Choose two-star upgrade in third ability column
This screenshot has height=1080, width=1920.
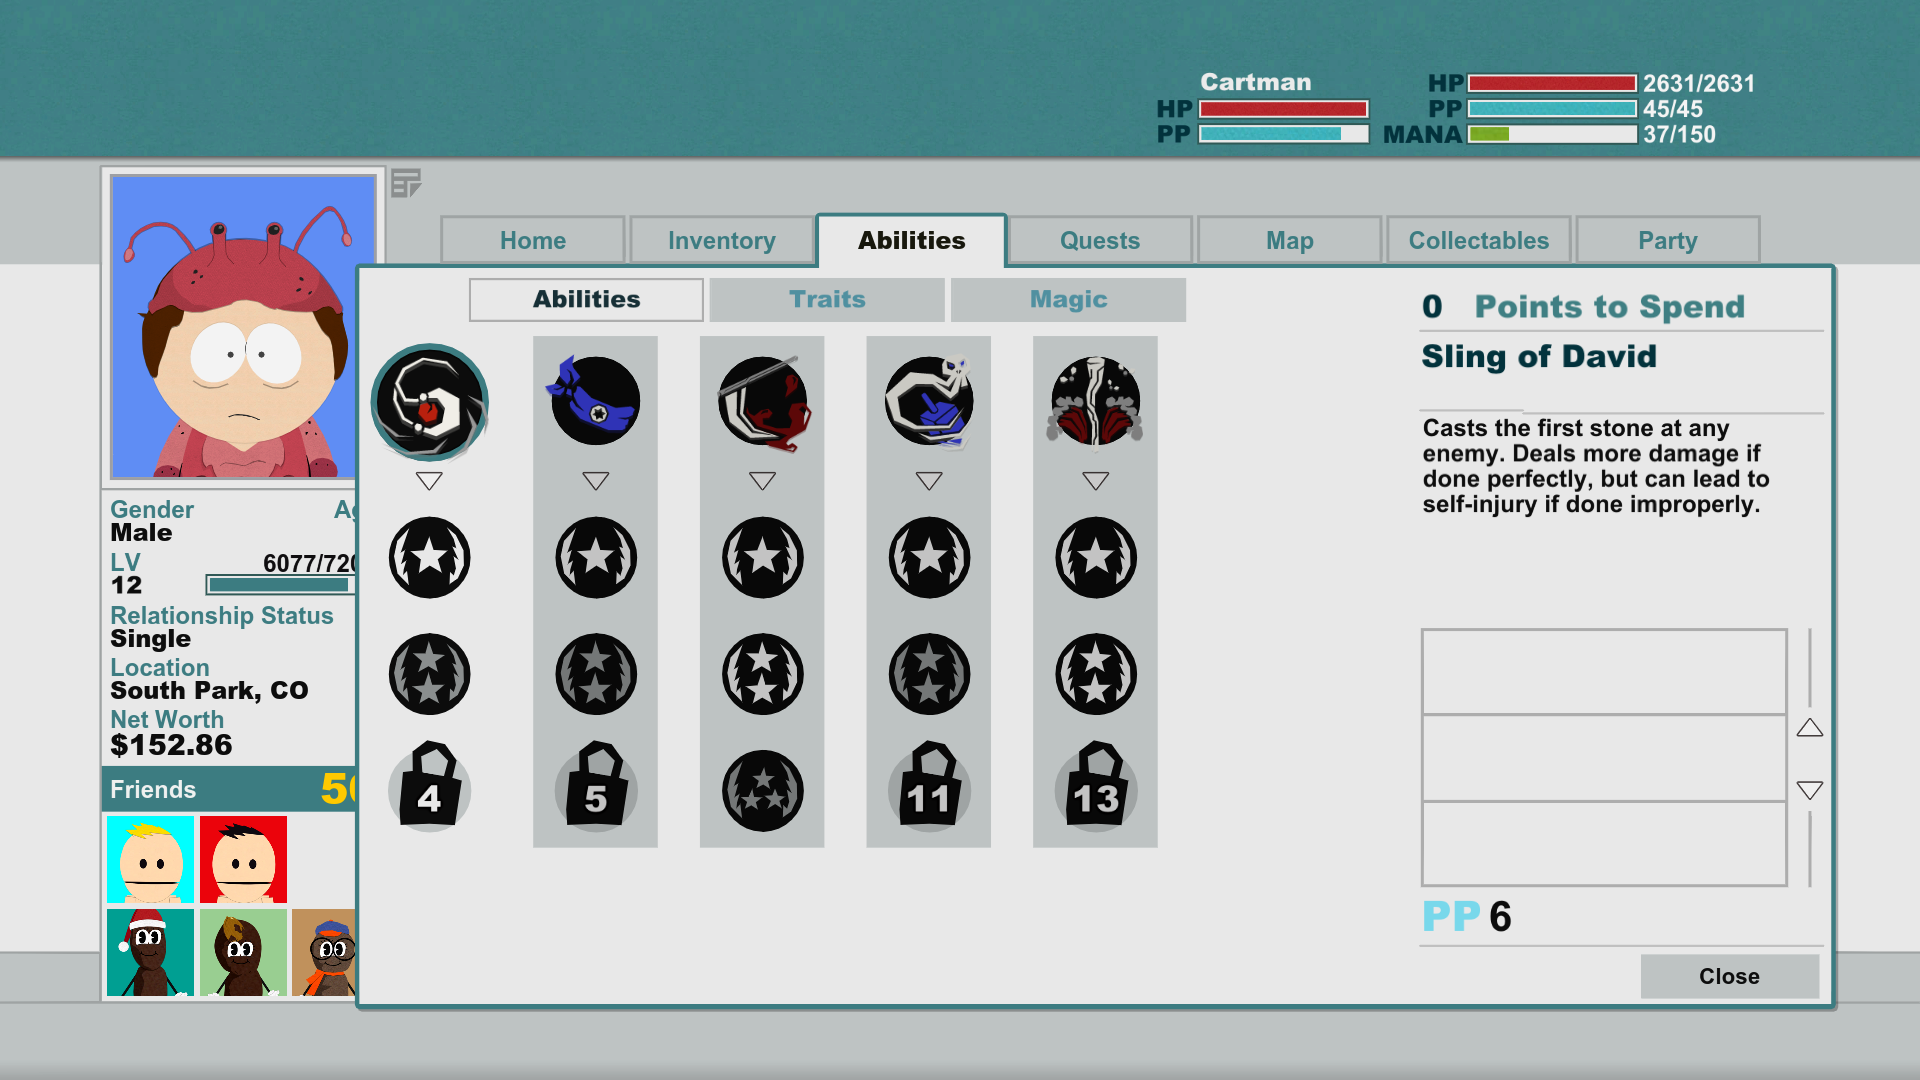(x=763, y=674)
